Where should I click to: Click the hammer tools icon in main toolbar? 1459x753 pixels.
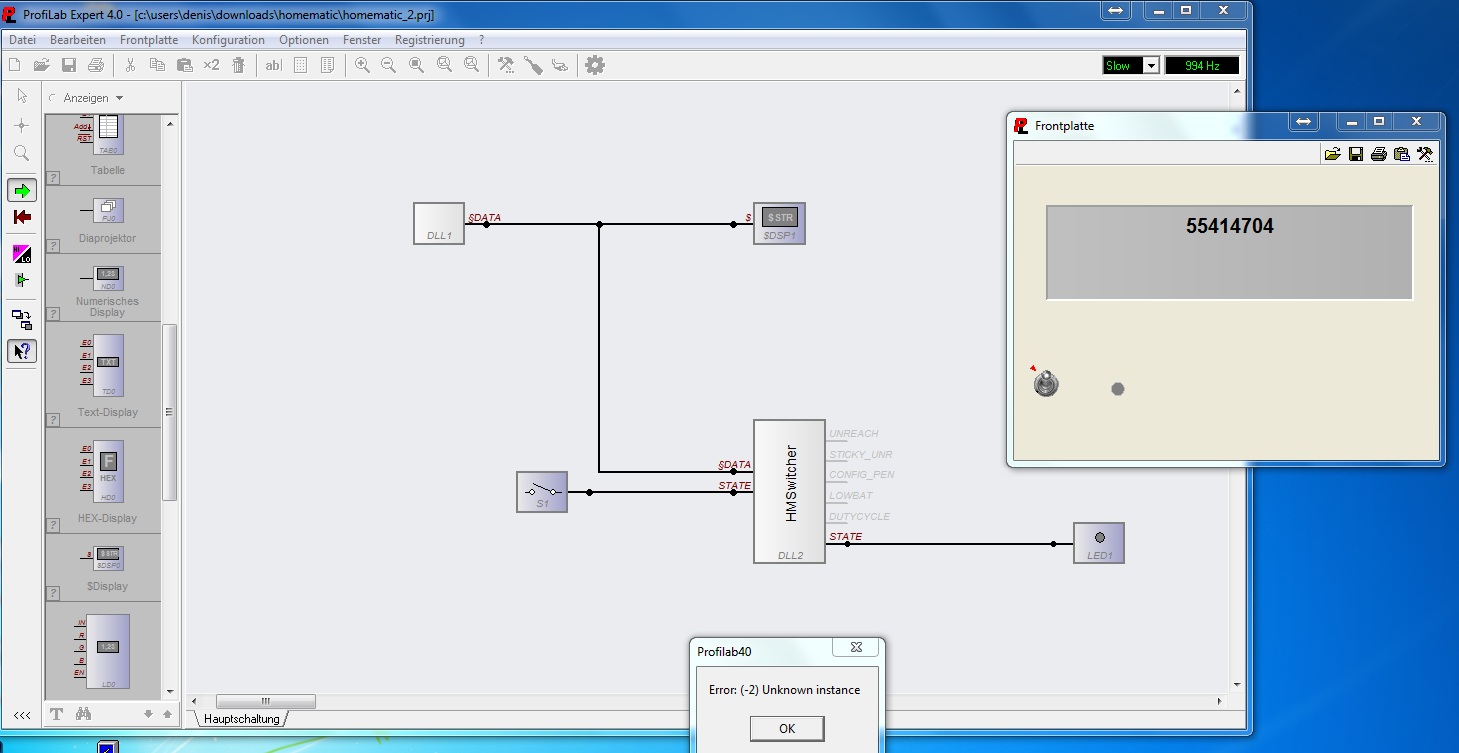[506, 65]
